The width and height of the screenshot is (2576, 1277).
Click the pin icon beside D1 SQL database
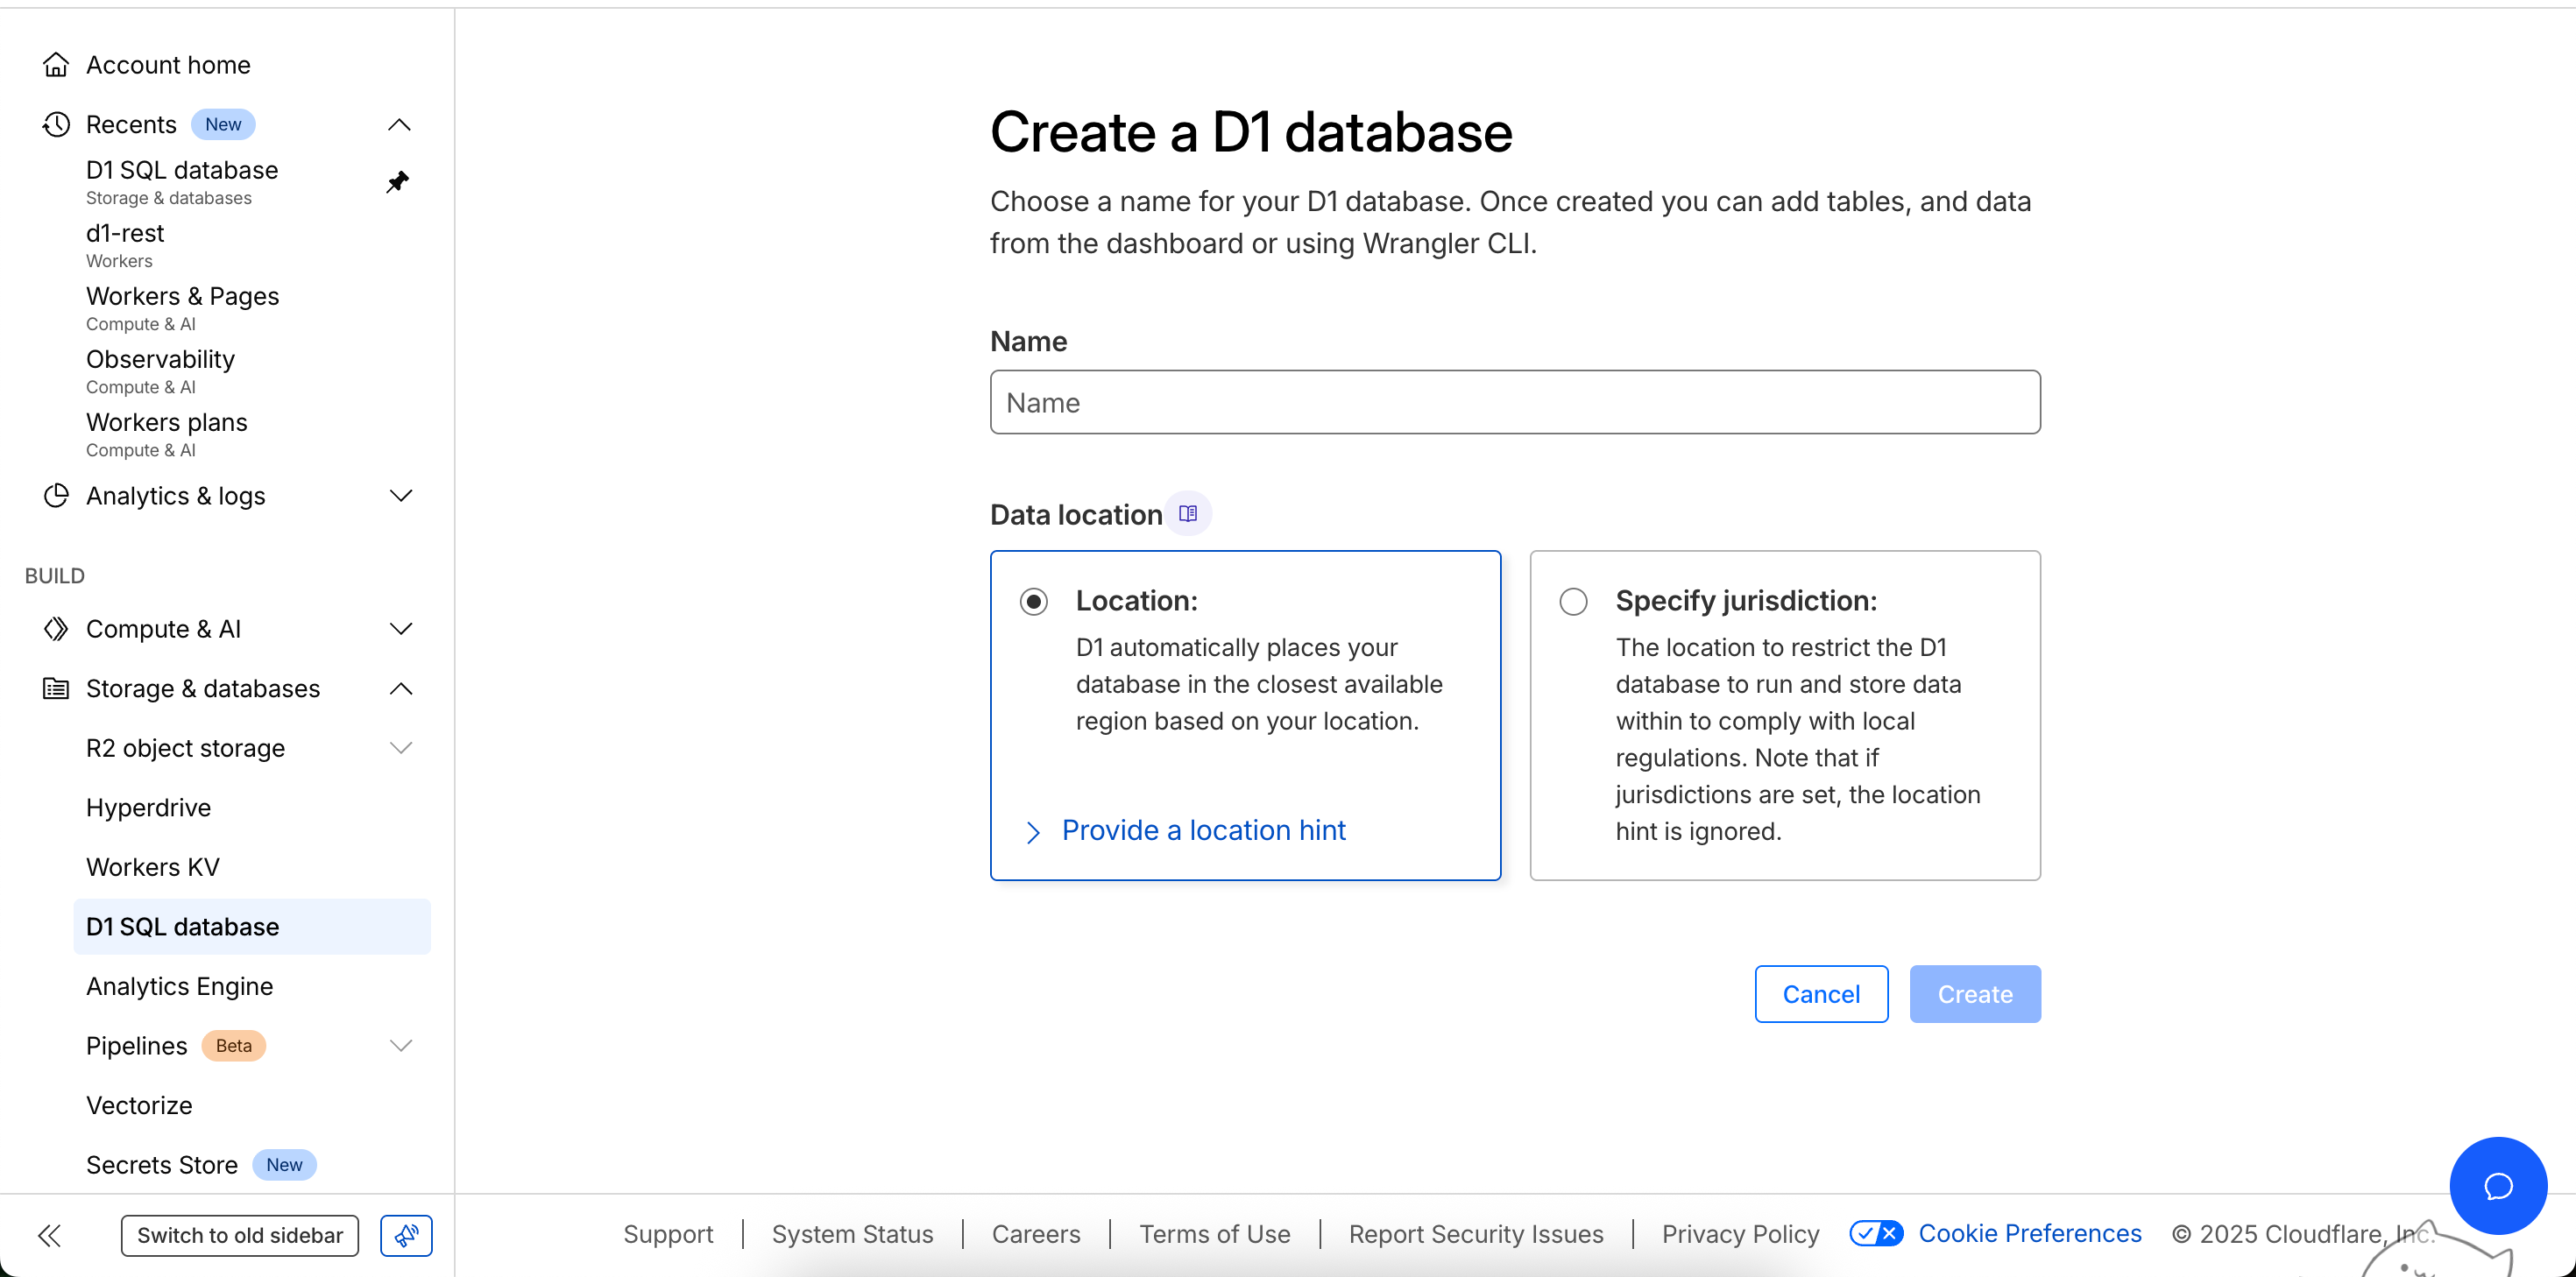[397, 182]
